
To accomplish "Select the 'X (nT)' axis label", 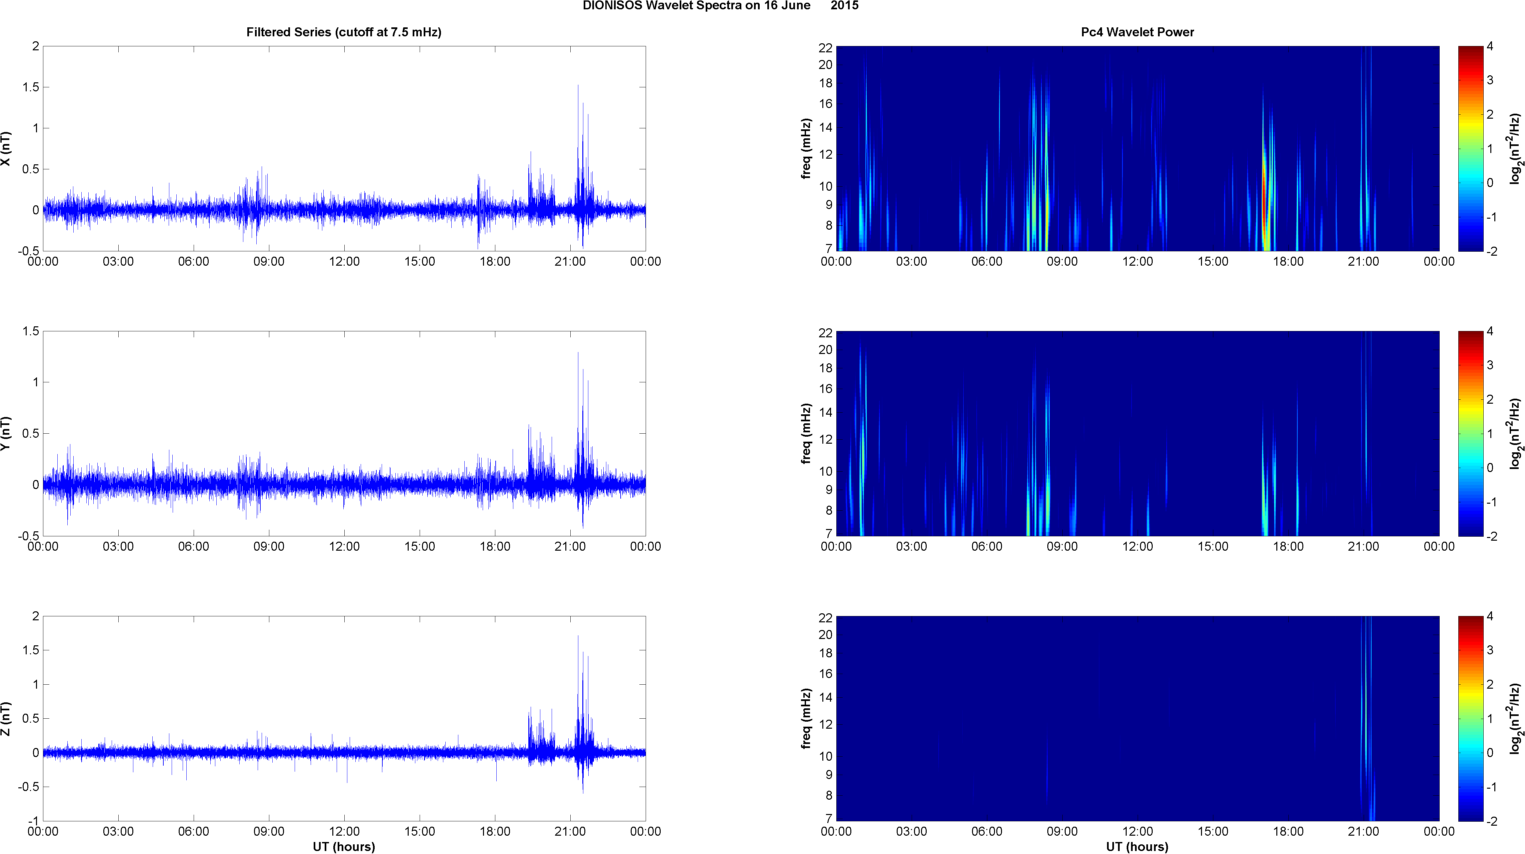I will point(6,149).
